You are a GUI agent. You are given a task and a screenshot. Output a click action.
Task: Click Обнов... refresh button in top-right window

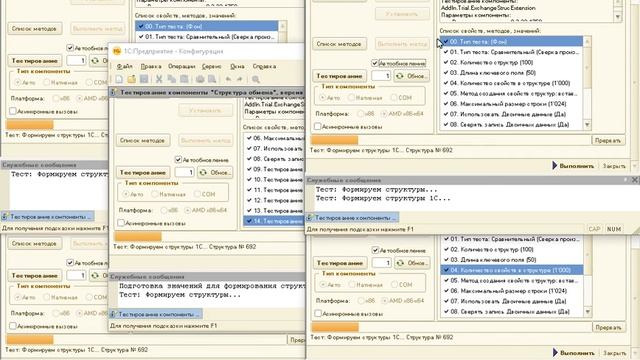click(x=411, y=76)
